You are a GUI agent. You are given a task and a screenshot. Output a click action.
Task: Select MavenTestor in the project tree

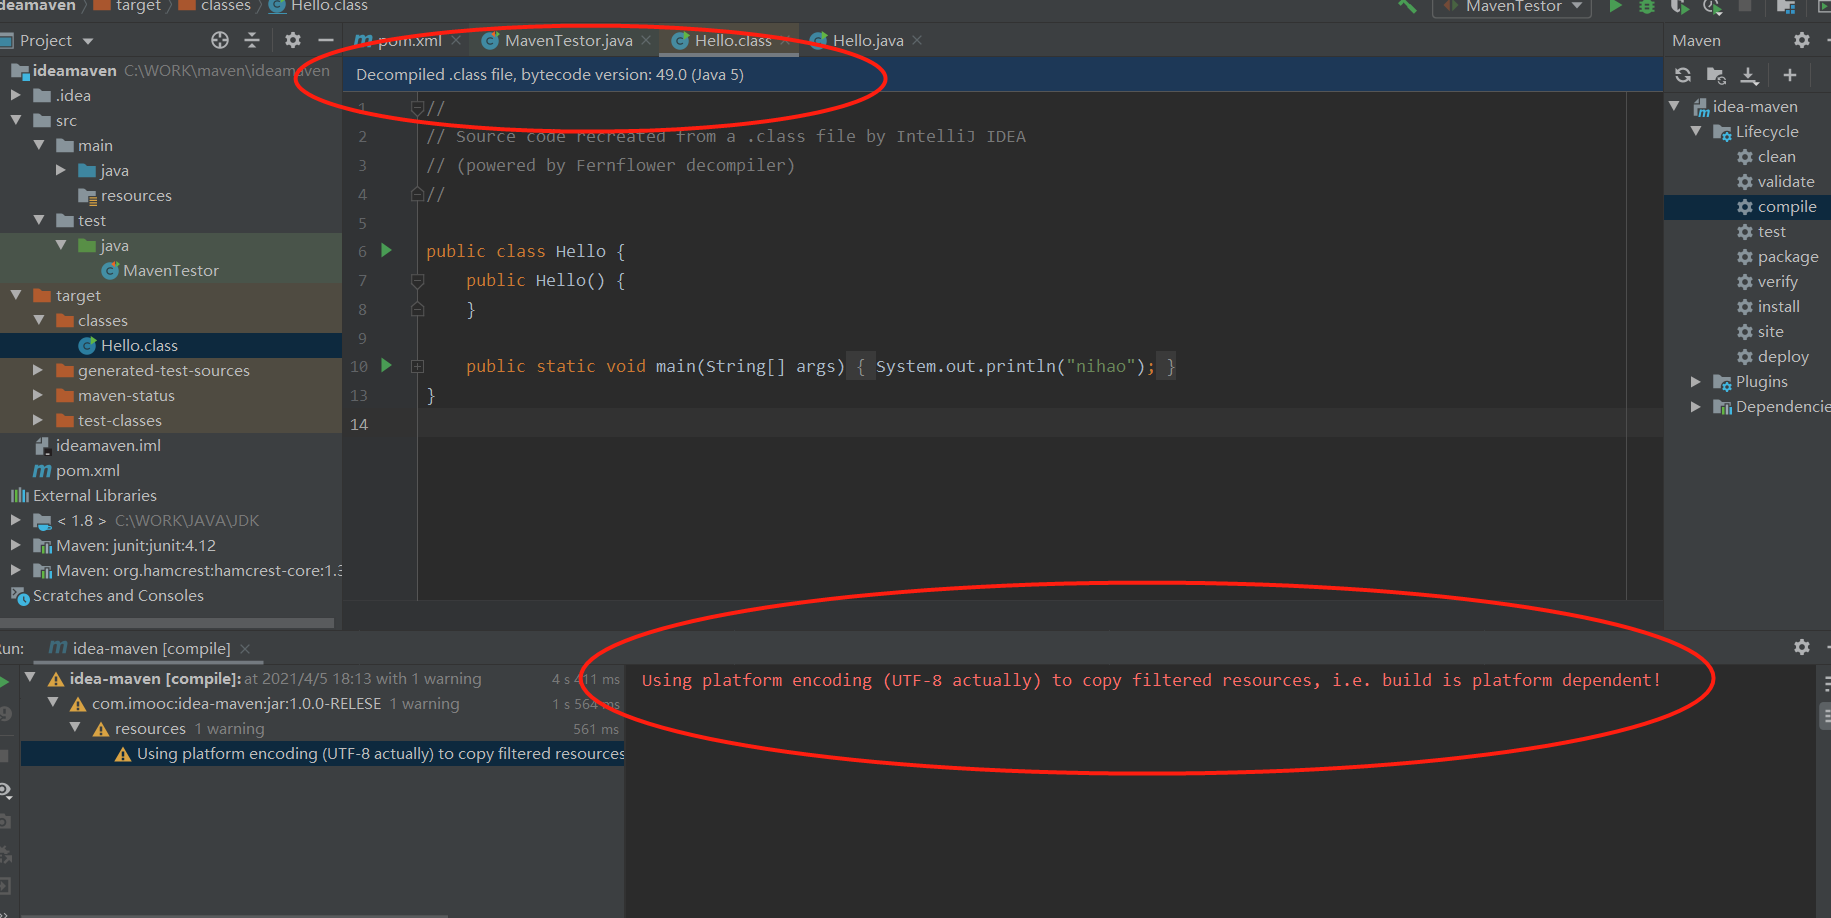170,270
